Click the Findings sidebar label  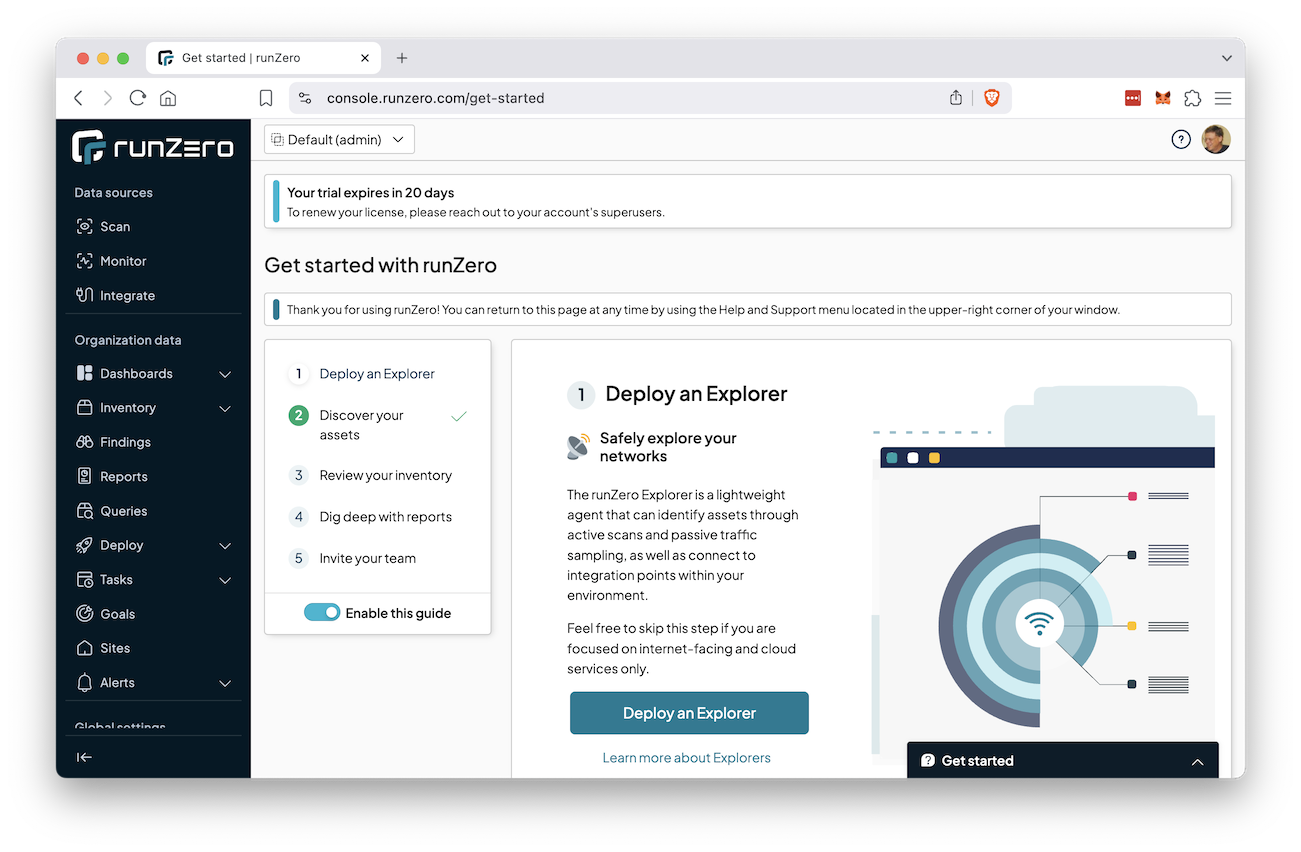[x=125, y=442]
